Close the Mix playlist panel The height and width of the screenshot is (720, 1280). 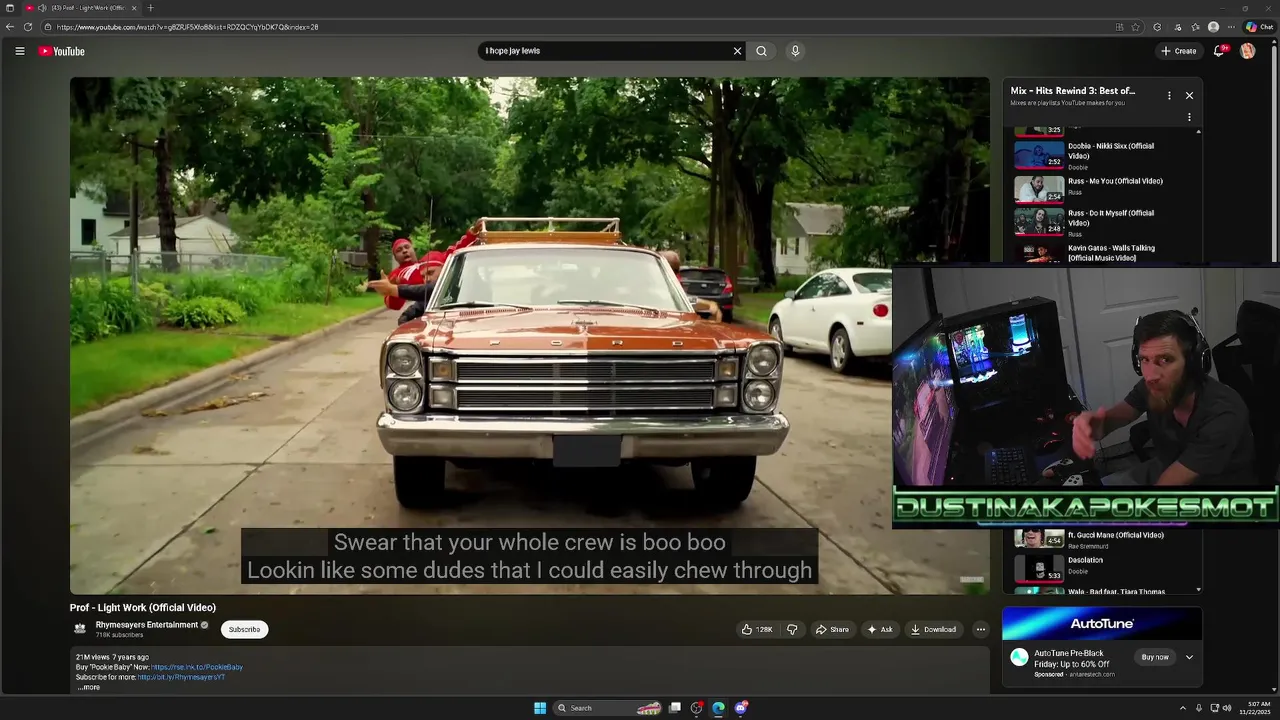(1189, 95)
